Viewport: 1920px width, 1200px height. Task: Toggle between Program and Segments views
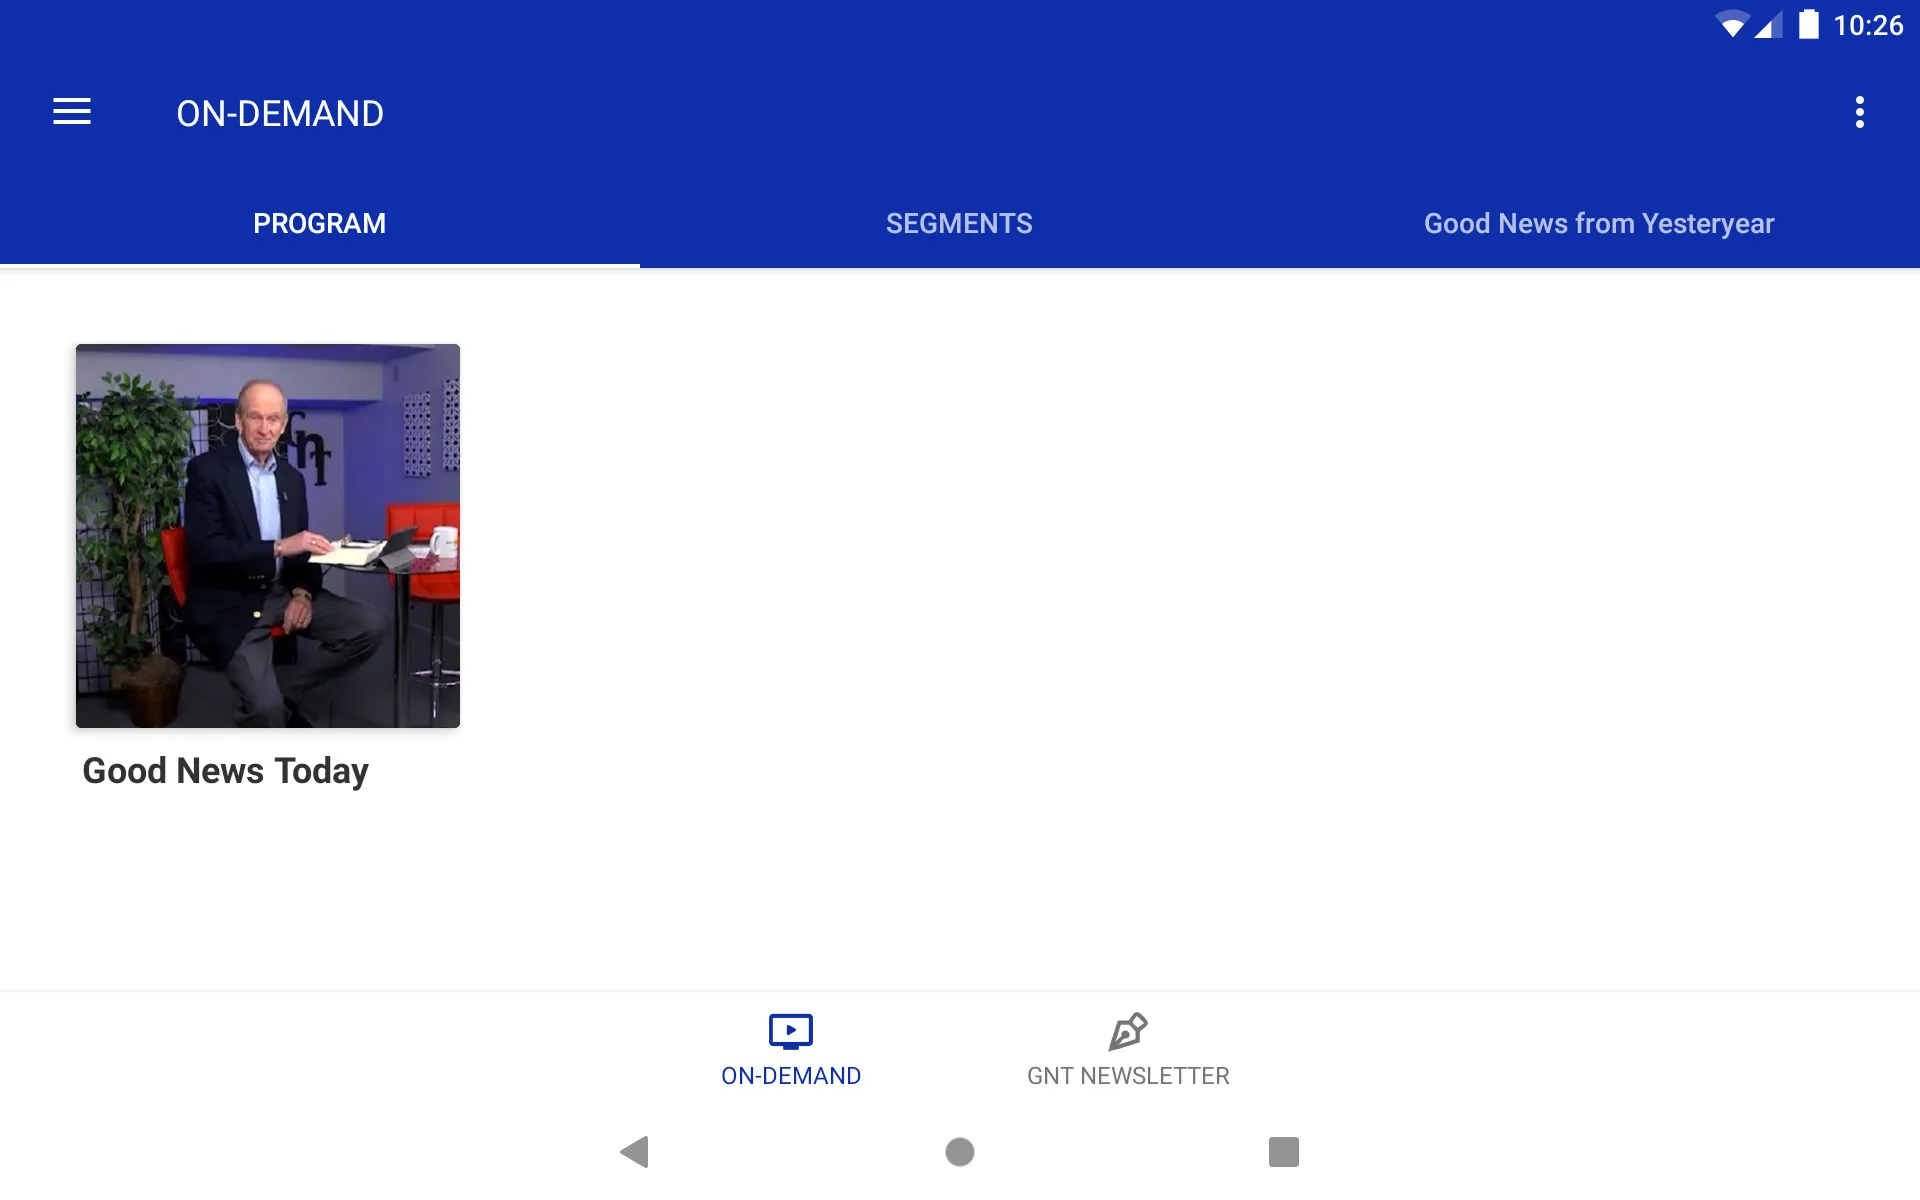coord(959,223)
